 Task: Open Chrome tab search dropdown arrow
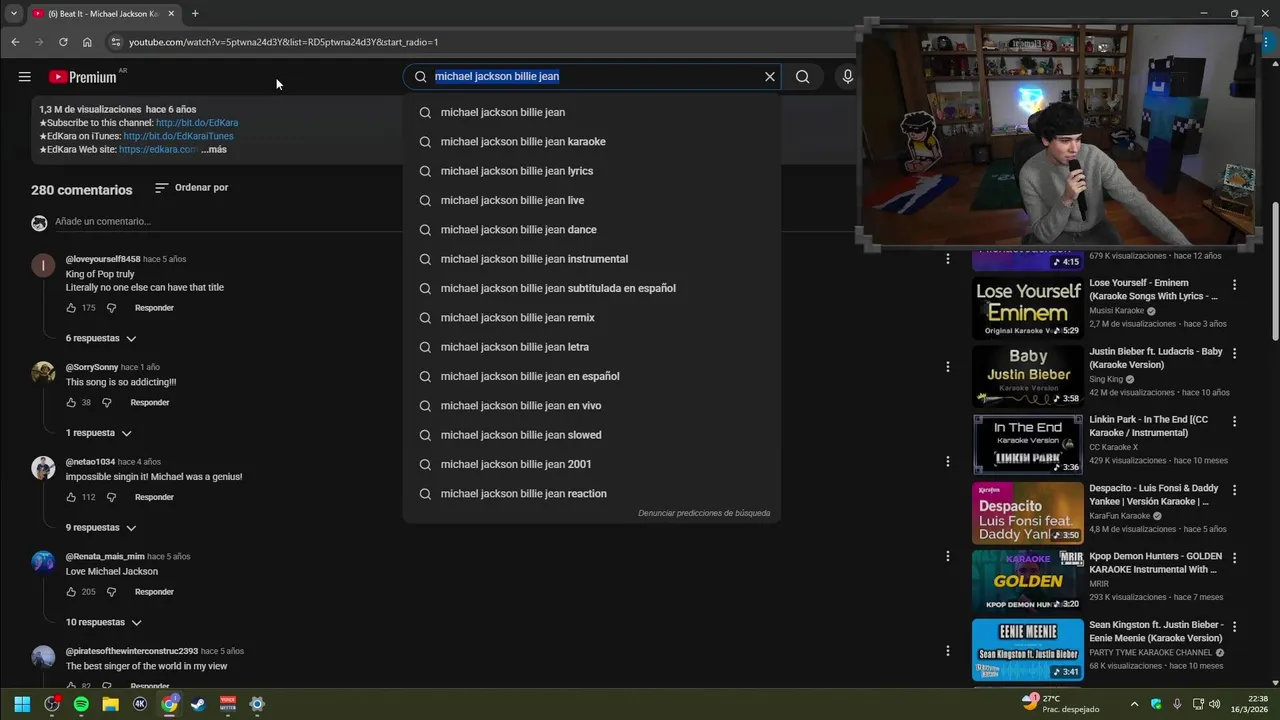(13, 13)
